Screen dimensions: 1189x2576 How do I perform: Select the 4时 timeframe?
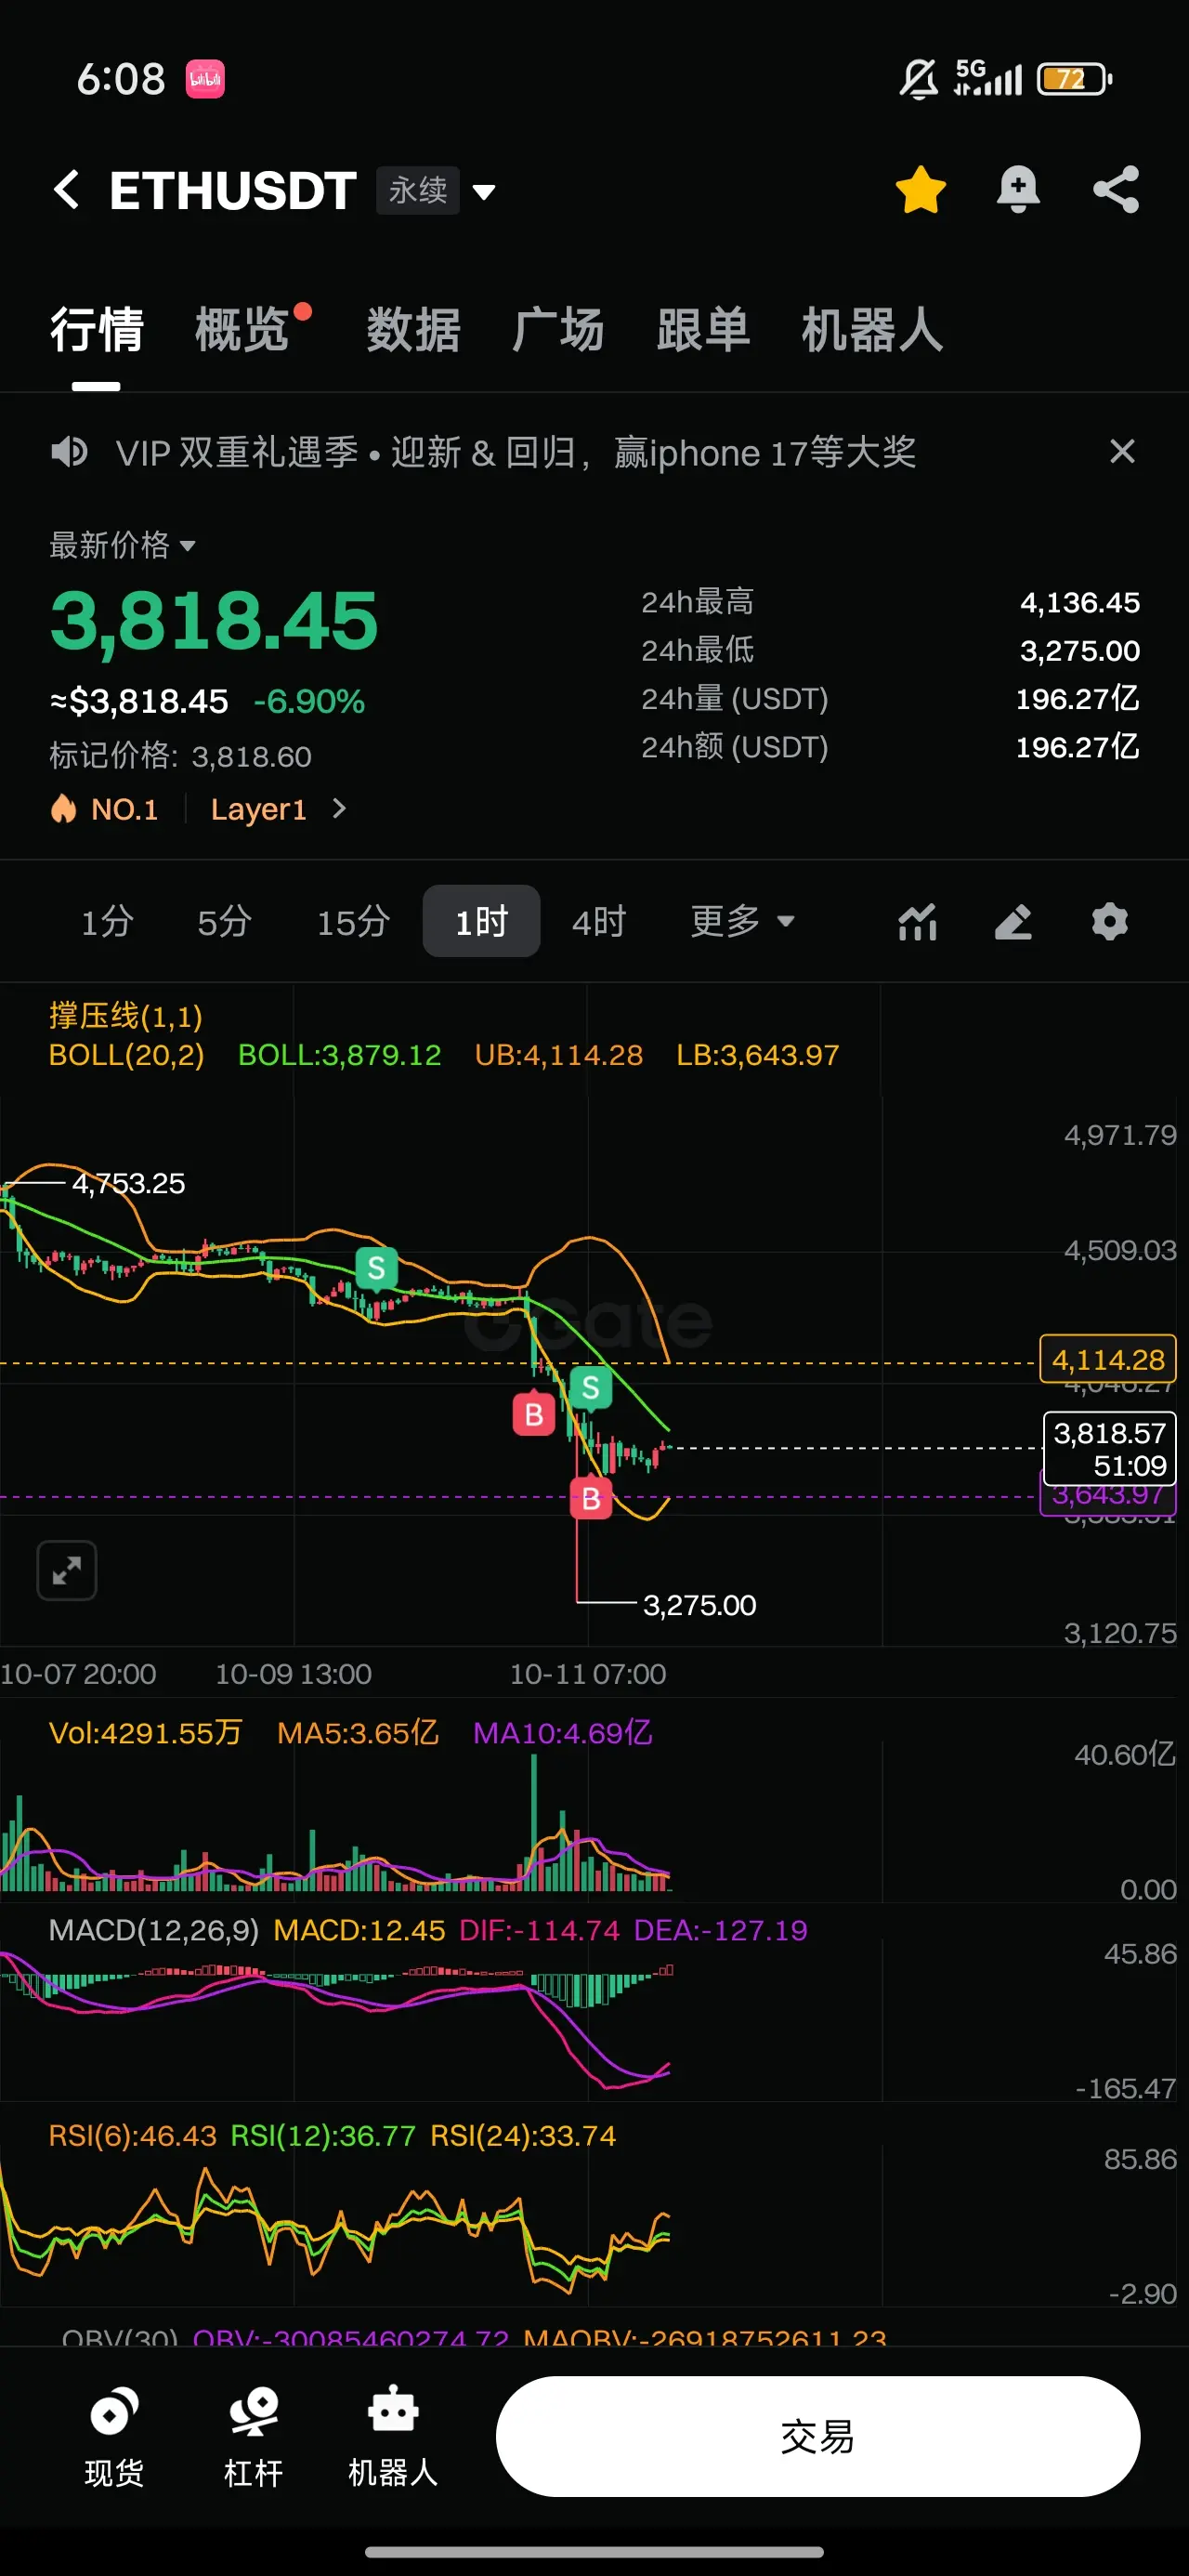tap(599, 921)
